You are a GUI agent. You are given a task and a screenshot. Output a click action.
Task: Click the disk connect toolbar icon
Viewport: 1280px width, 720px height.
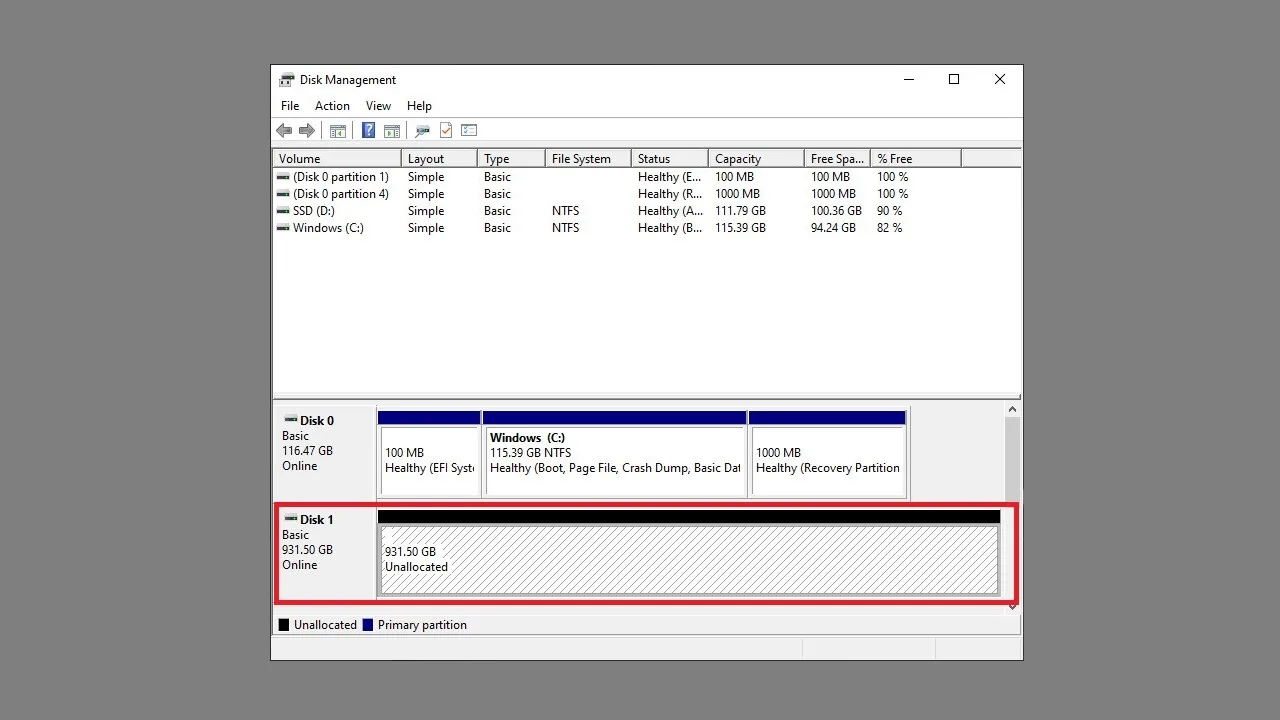tap(422, 131)
